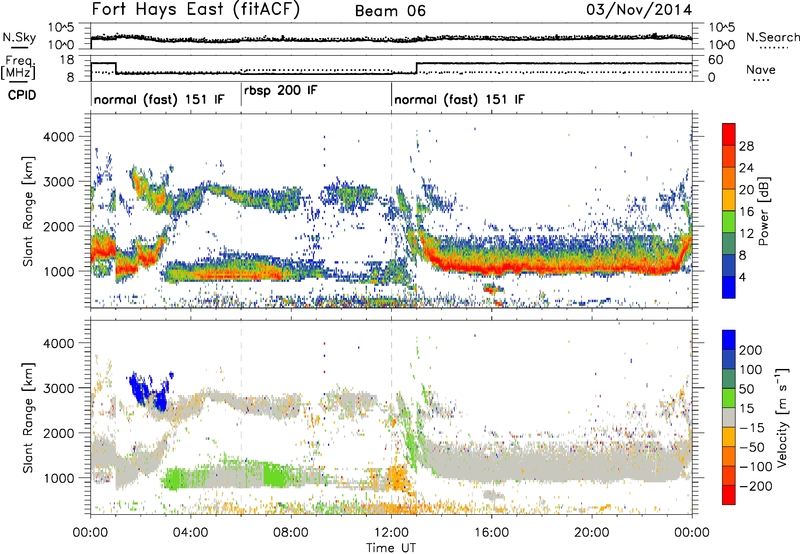
Task: Select the 'Freq. [MHz]' axis label
Action: click(x=19, y=67)
